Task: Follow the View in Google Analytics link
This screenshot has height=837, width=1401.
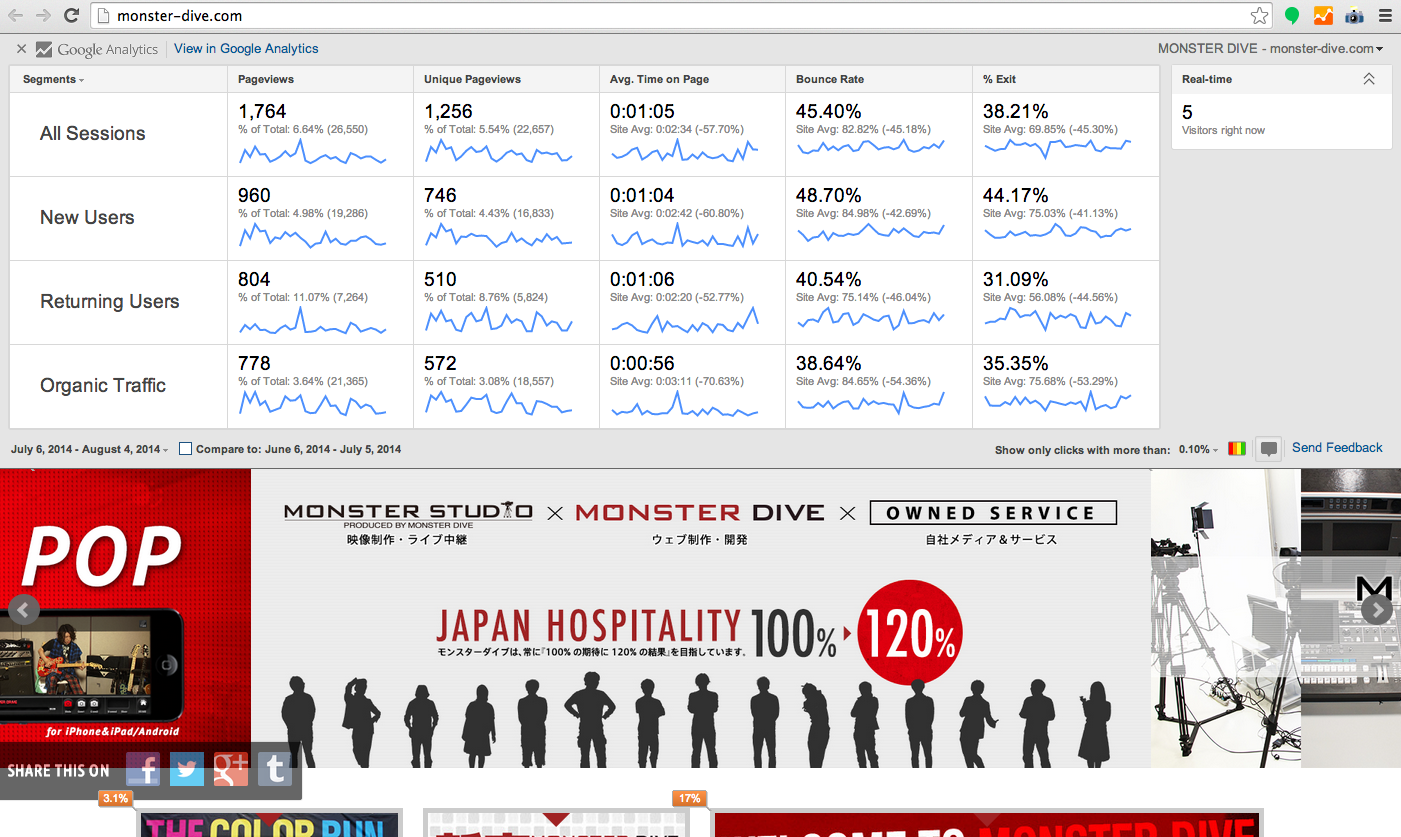Action: pyautogui.click(x=246, y=48)
